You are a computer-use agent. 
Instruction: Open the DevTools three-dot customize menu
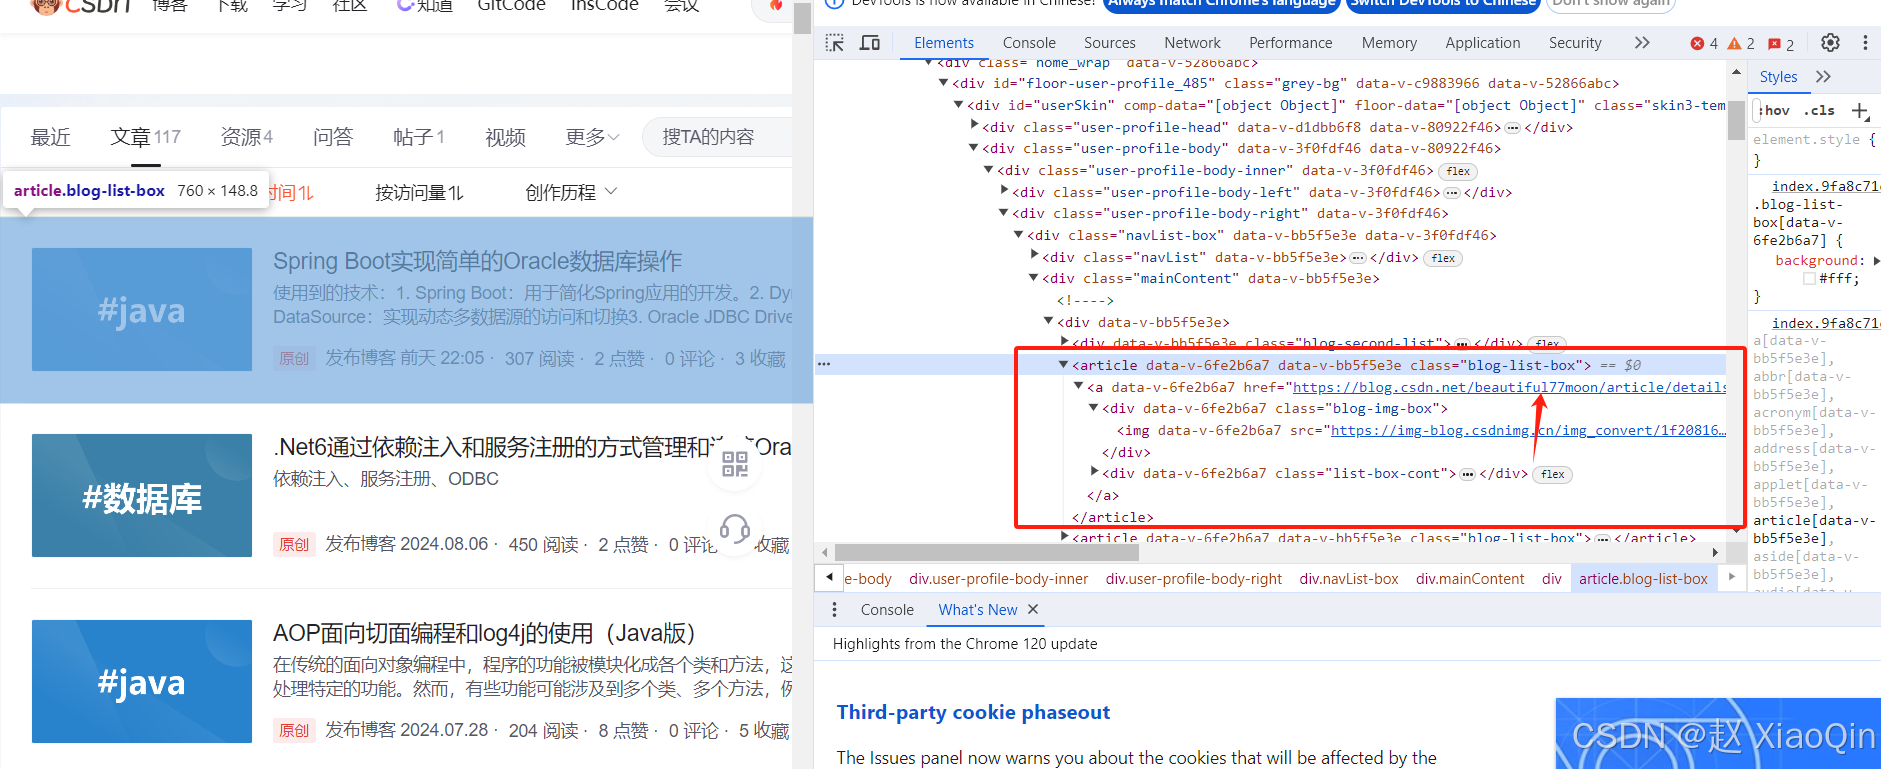click(1865, 43)
